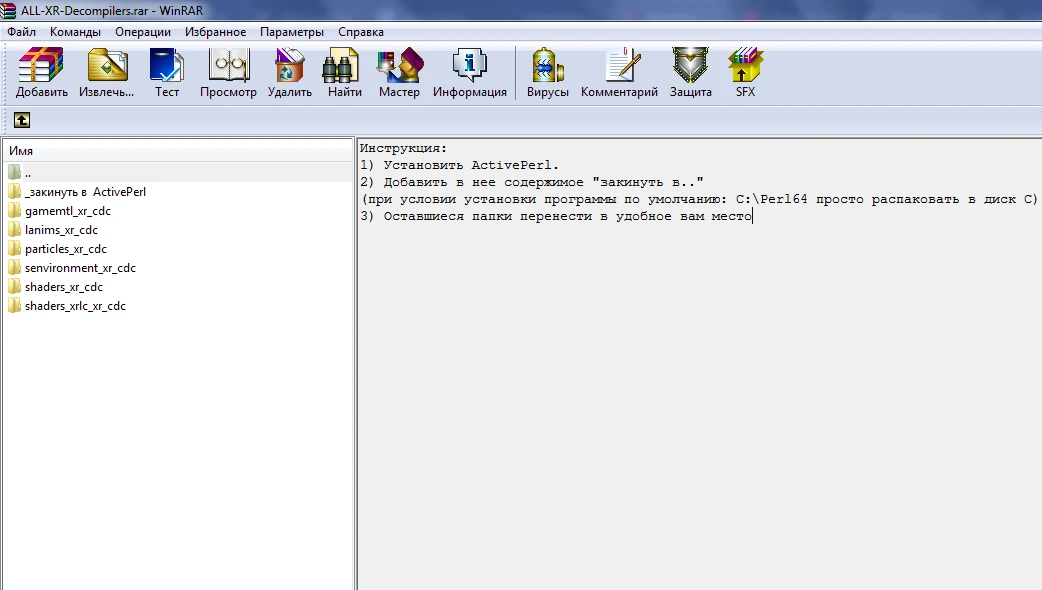This screenshot has width=1042, height=590.
Task: Open the Файл menu
Action: [21, 32]
